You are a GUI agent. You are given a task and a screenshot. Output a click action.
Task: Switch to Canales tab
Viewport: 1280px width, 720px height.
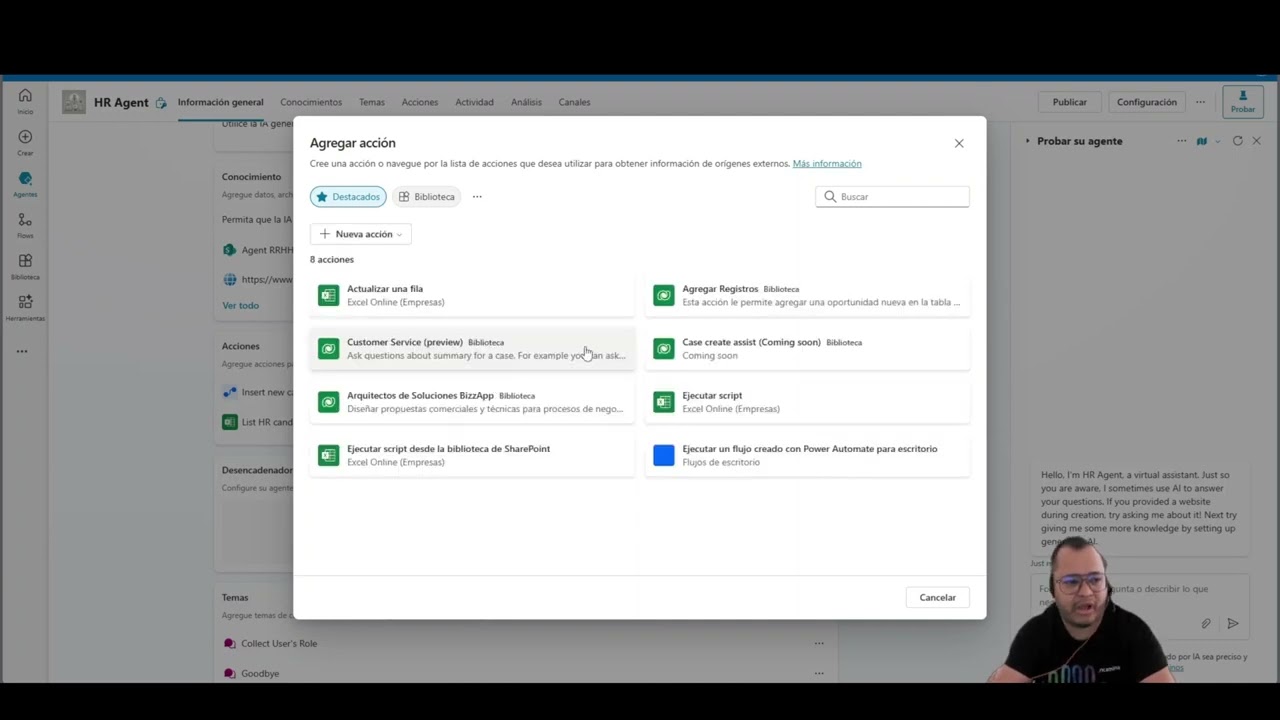(574, 102)
